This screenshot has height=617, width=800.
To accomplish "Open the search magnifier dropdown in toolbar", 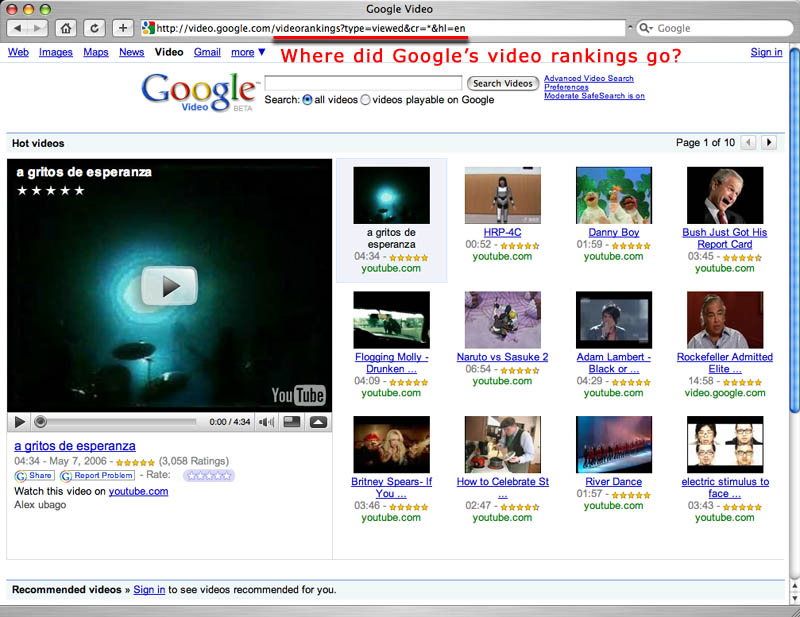I will 646,28.
